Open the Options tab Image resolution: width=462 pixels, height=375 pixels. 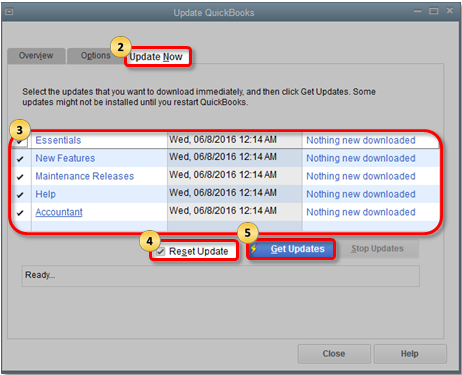[96, 55]
